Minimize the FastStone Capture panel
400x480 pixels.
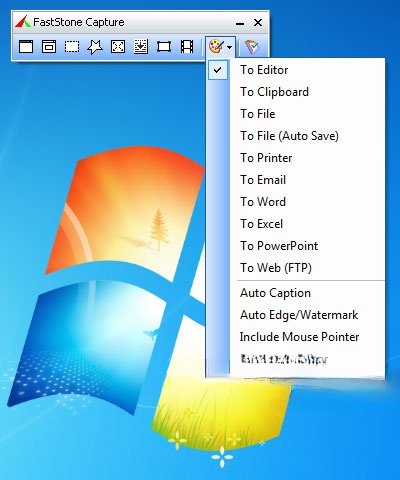coord(240,23)
